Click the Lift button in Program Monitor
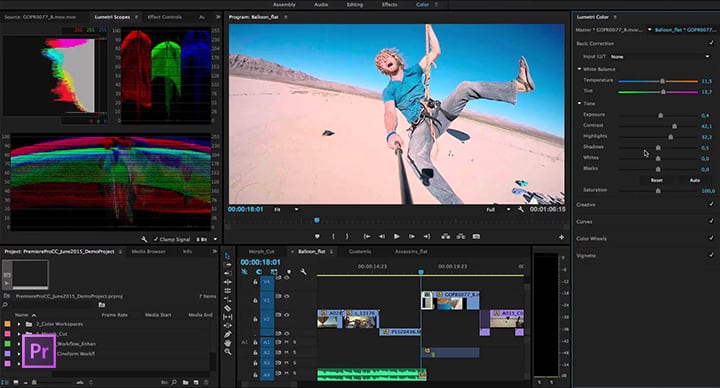This screenshot has height=388, width=720. coord(445,236)
